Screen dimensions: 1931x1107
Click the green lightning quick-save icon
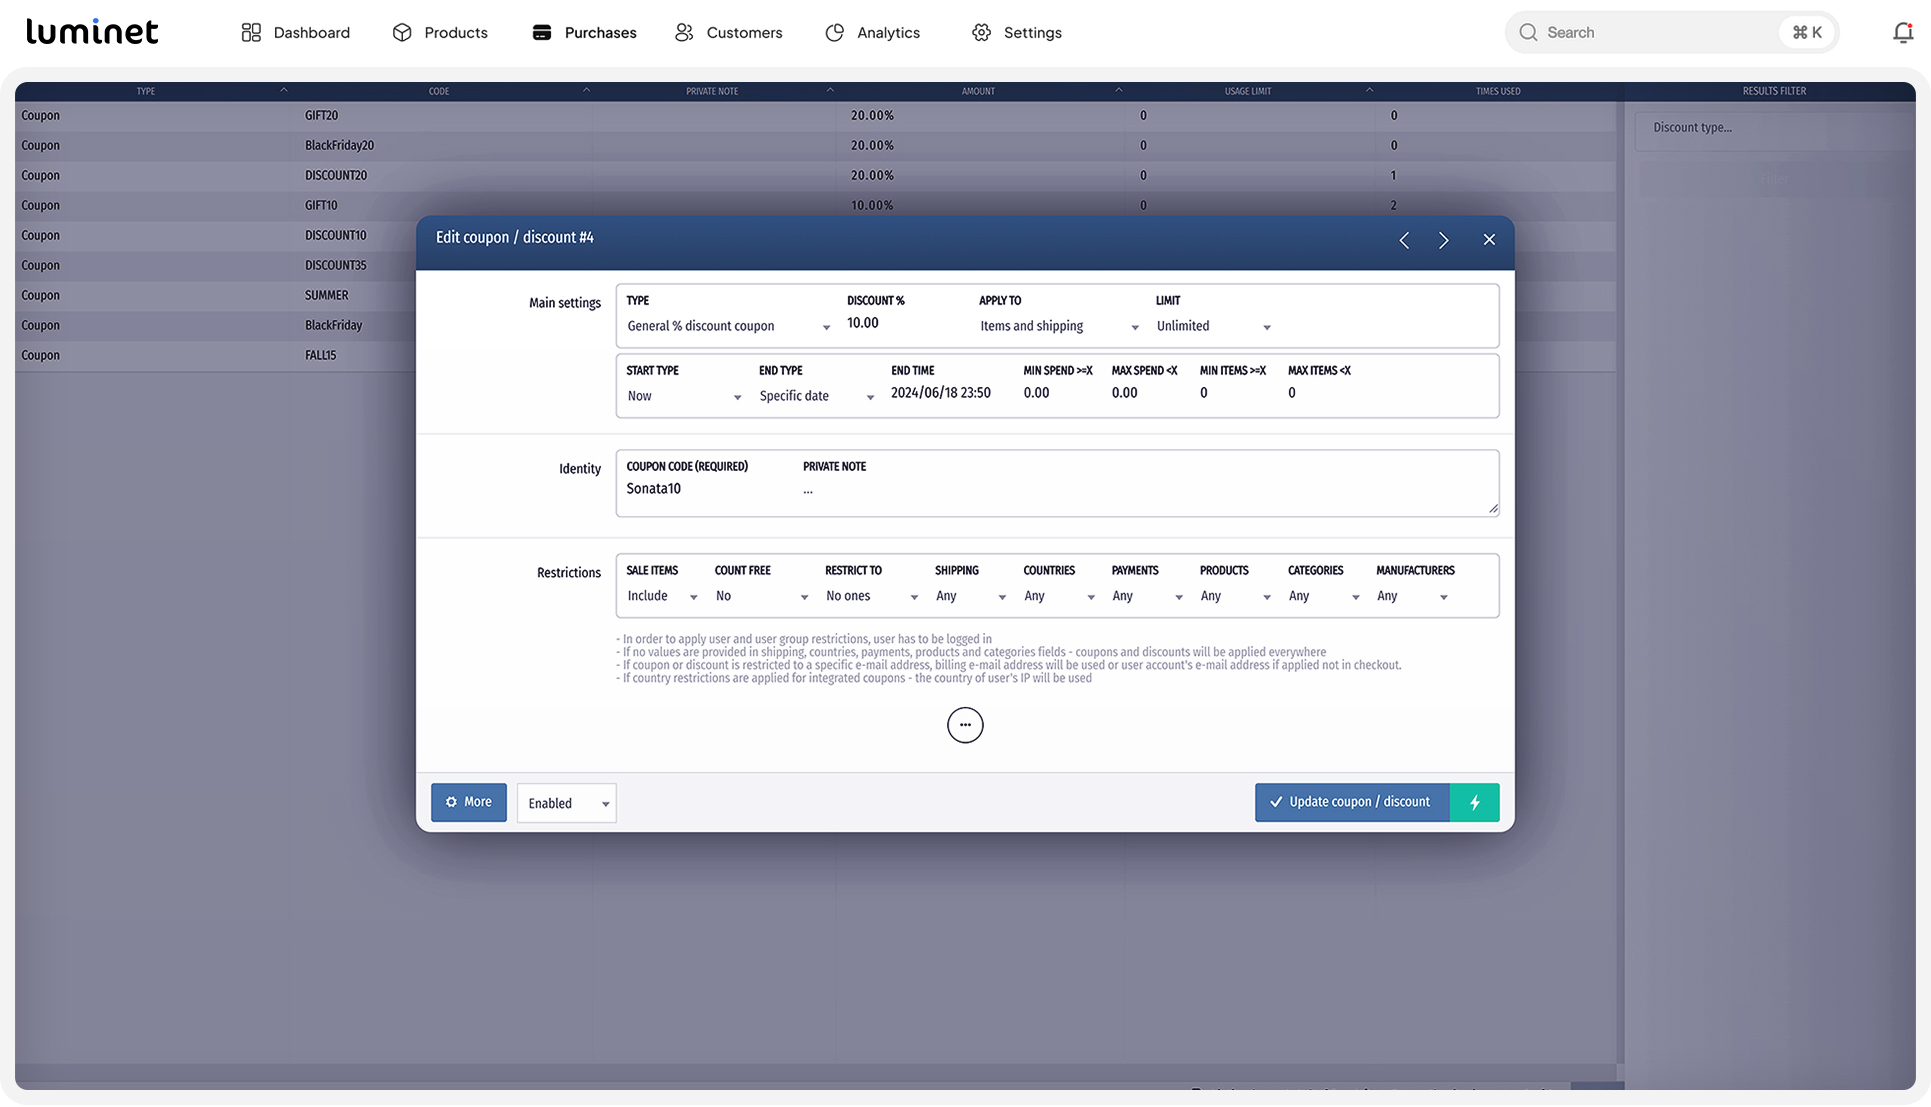[x=1474, y=802]
